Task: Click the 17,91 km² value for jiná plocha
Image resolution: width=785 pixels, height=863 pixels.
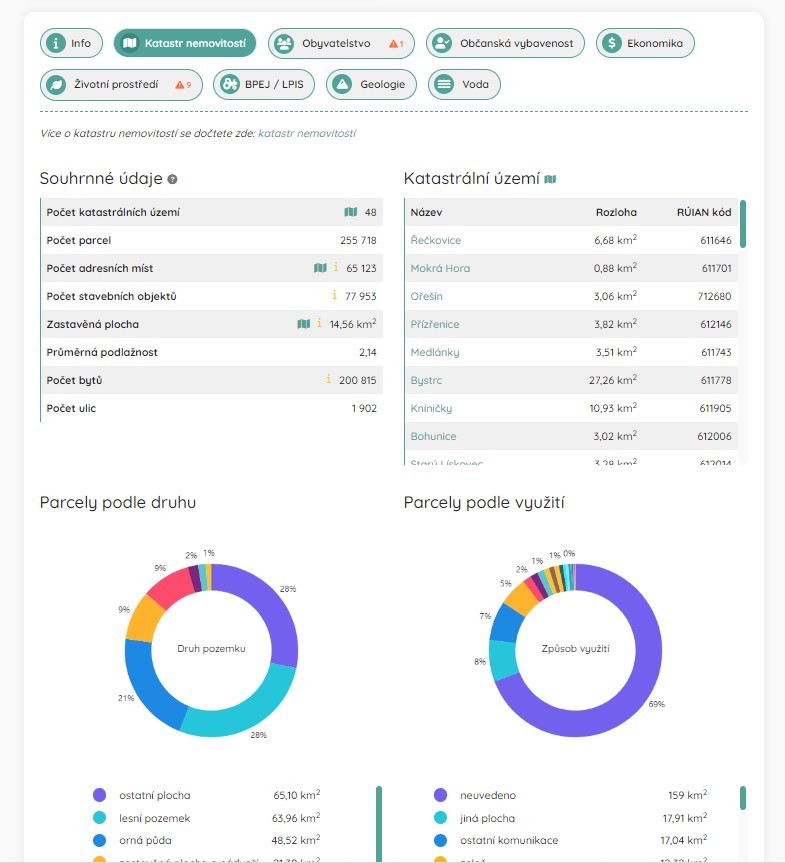Action: point(685,818)
